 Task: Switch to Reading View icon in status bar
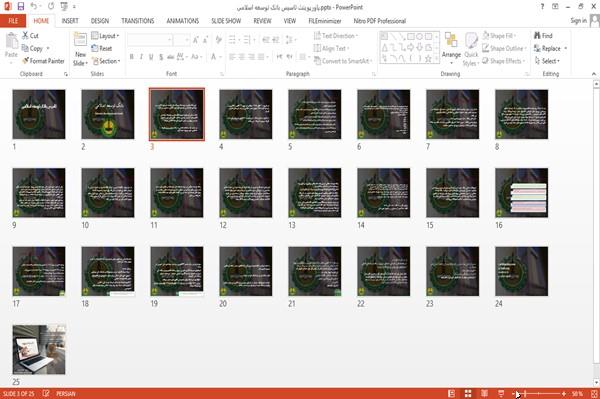coord(484,394)
